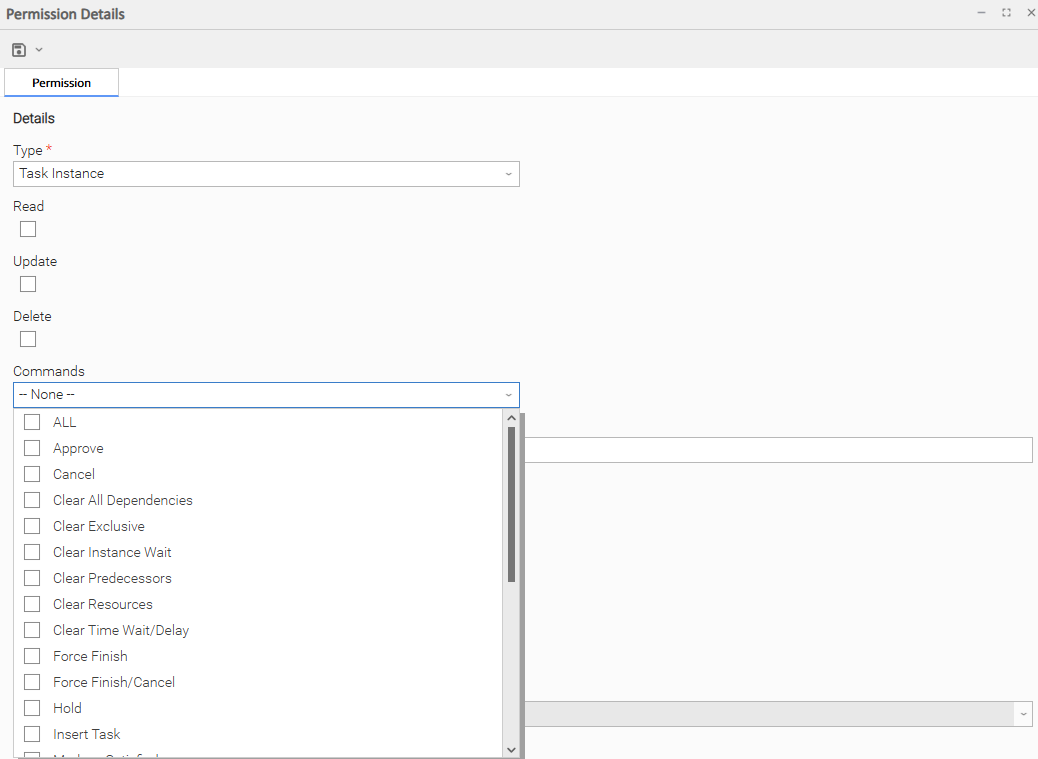Check the Approve command
The image size is (1038, 759).
(32, 448)
